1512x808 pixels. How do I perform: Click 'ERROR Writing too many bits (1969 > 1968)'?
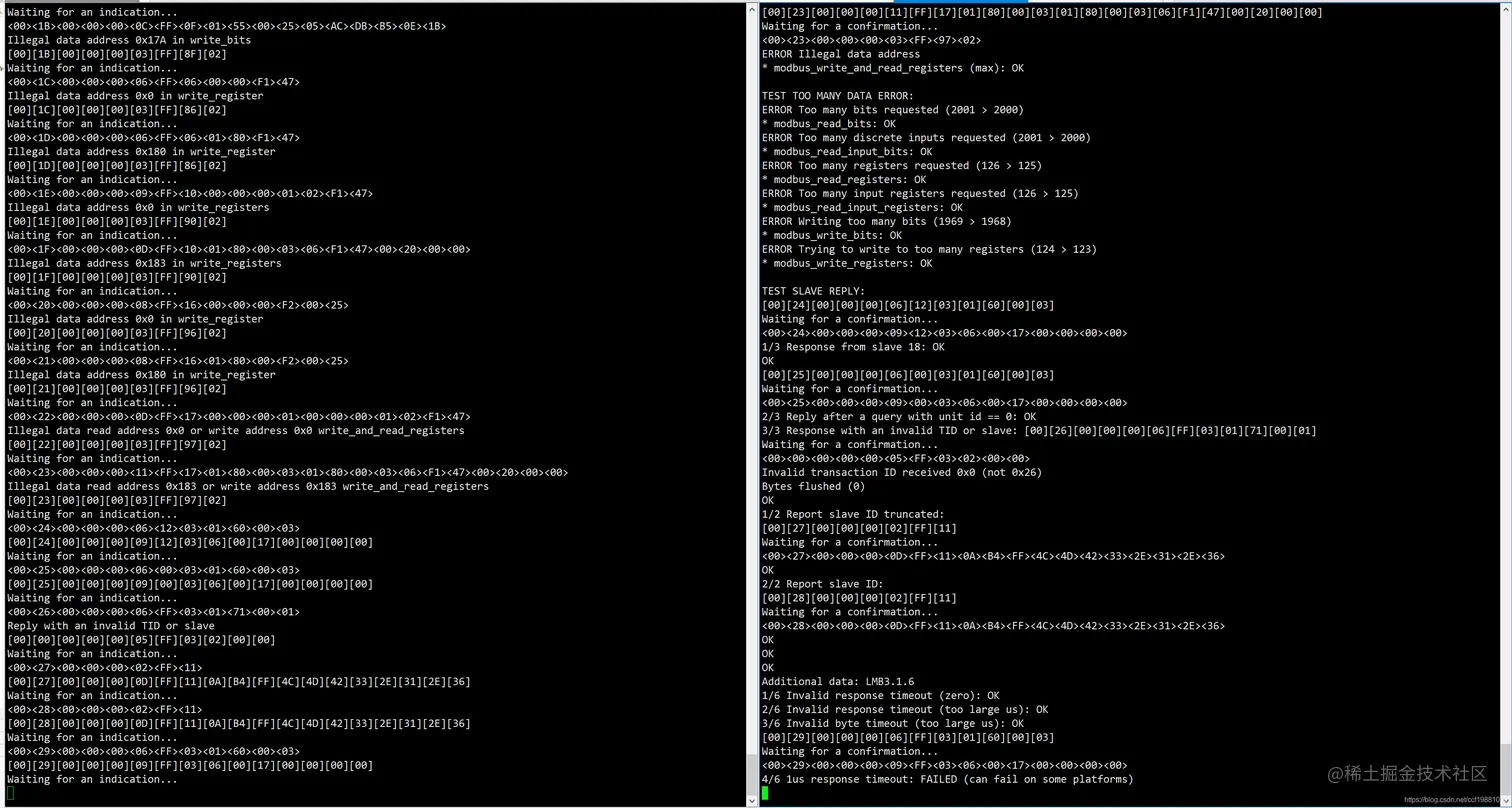[x=887, y=222]
